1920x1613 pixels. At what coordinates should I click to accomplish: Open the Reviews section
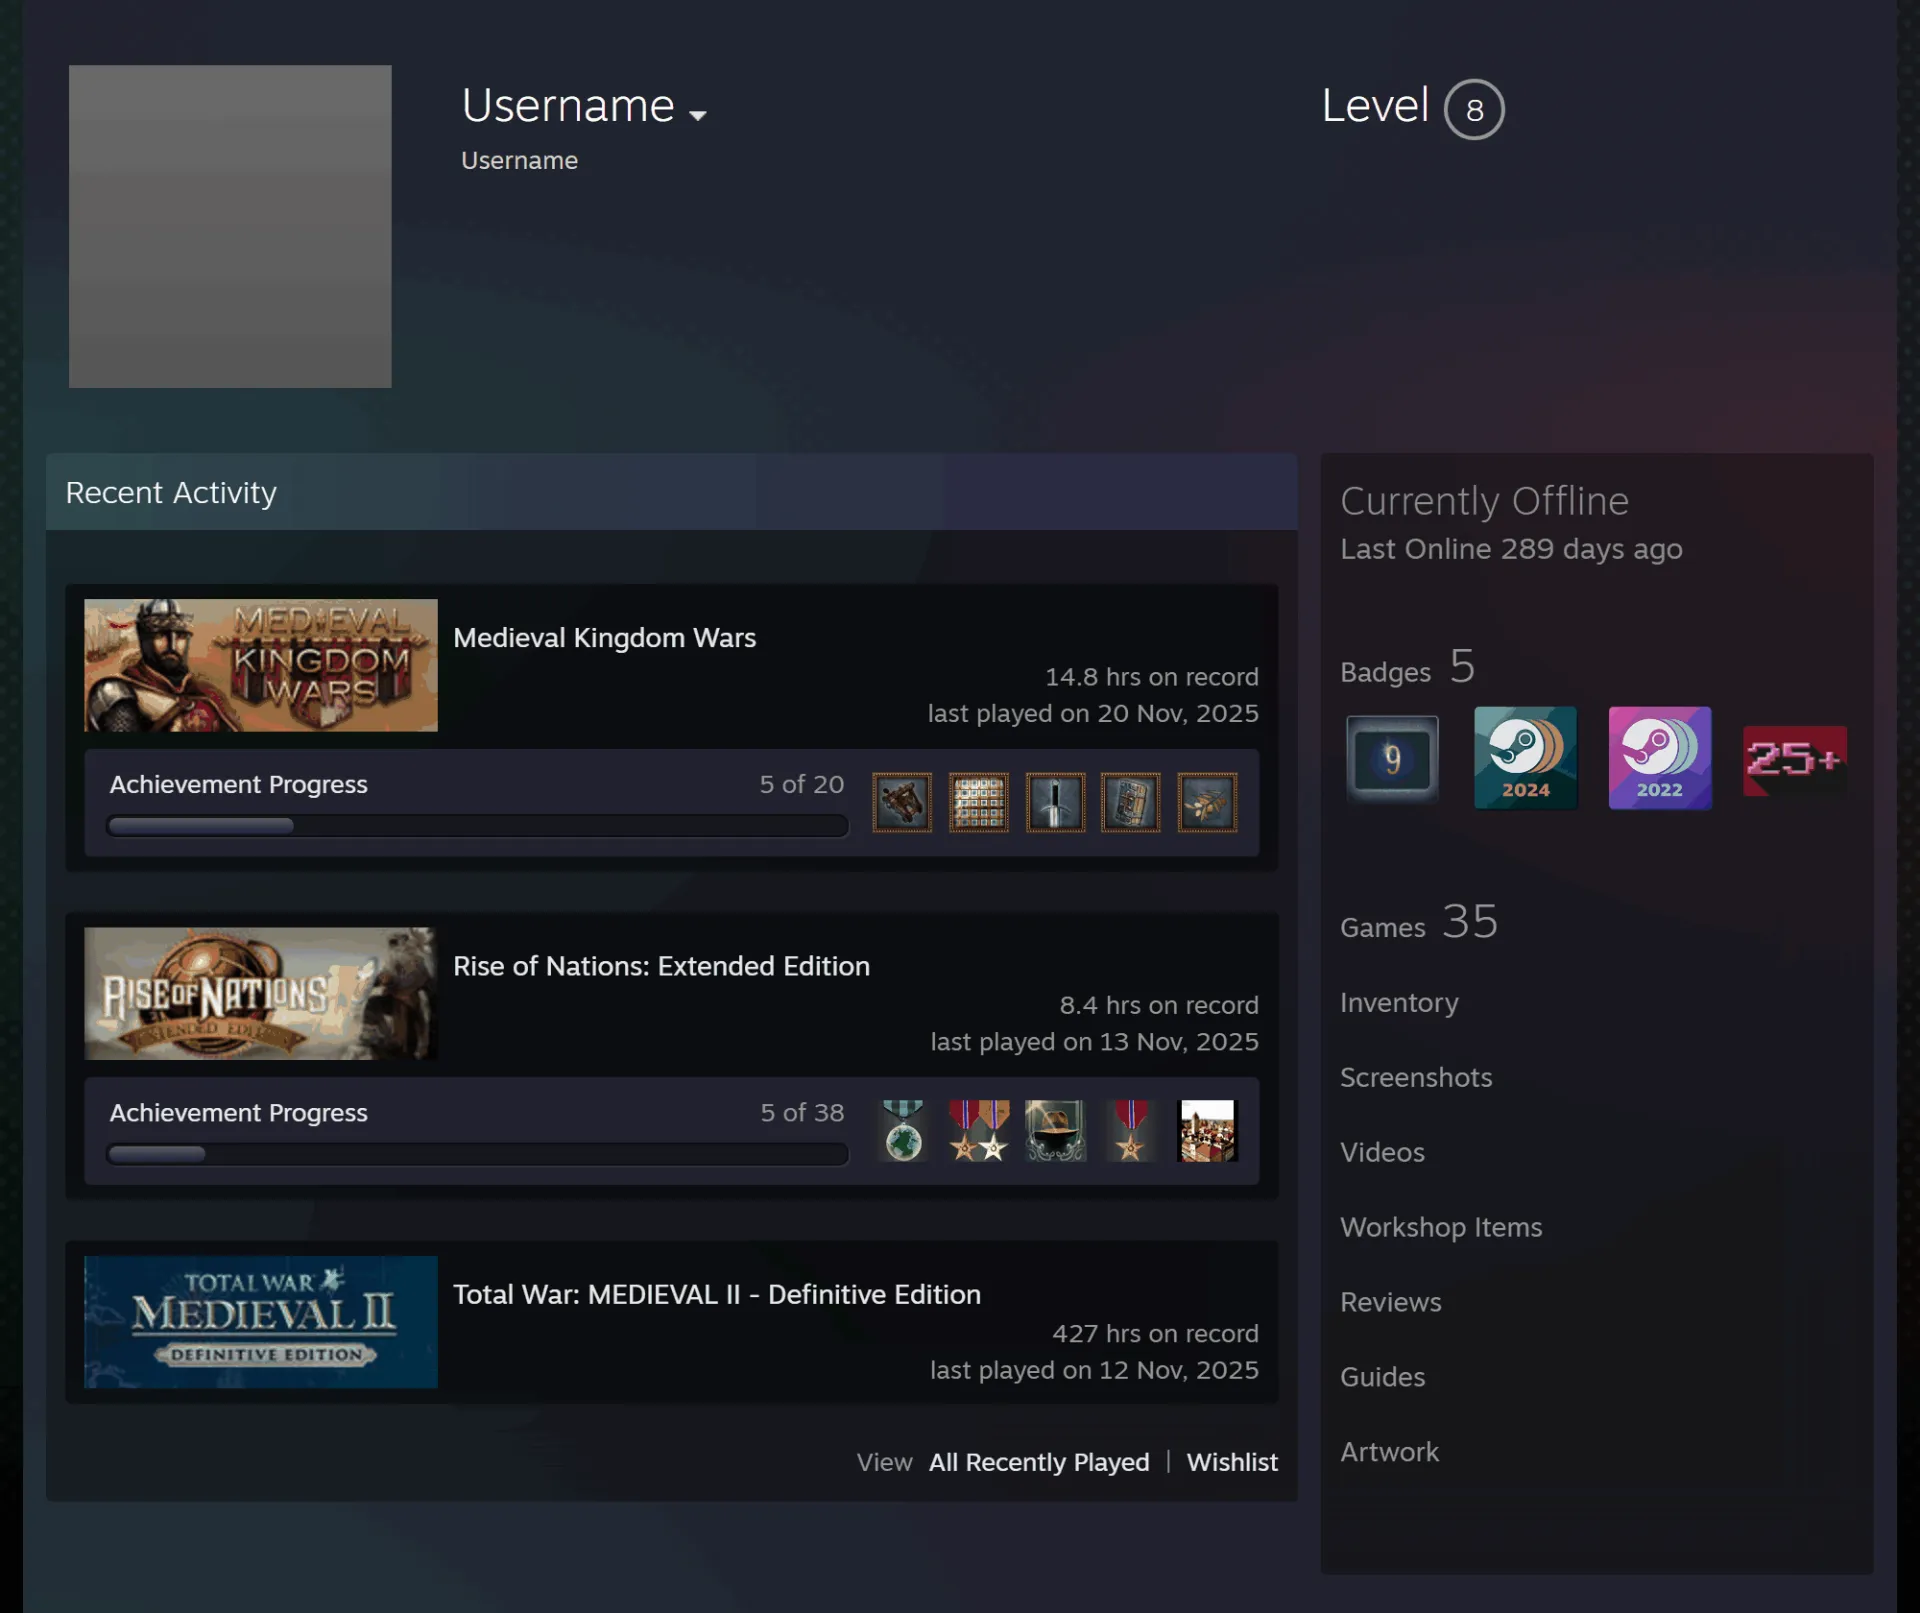pyautogui.click(x=1391, y=1303)
